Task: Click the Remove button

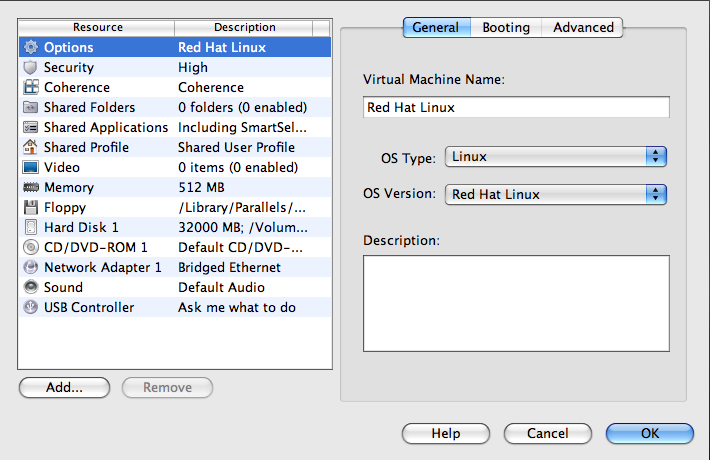Action: click(167, 388)
